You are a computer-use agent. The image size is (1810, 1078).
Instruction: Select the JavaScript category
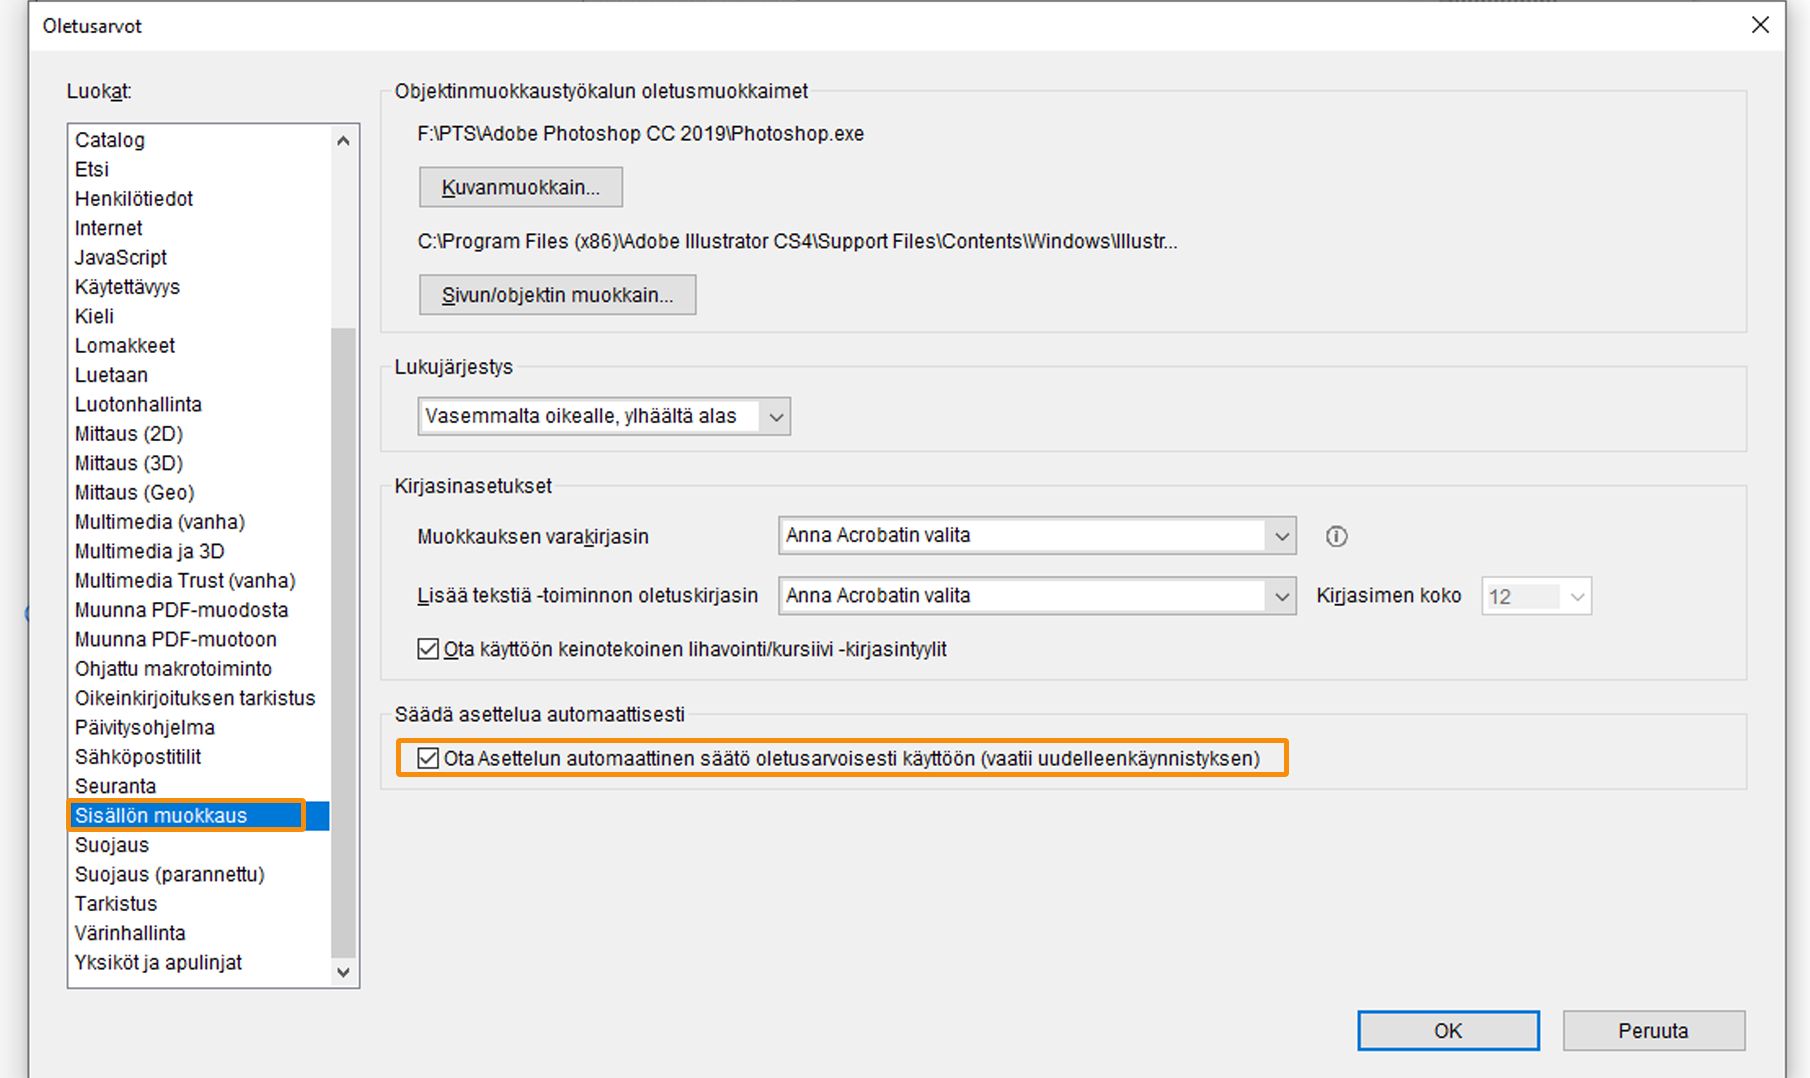coord(120,257)
